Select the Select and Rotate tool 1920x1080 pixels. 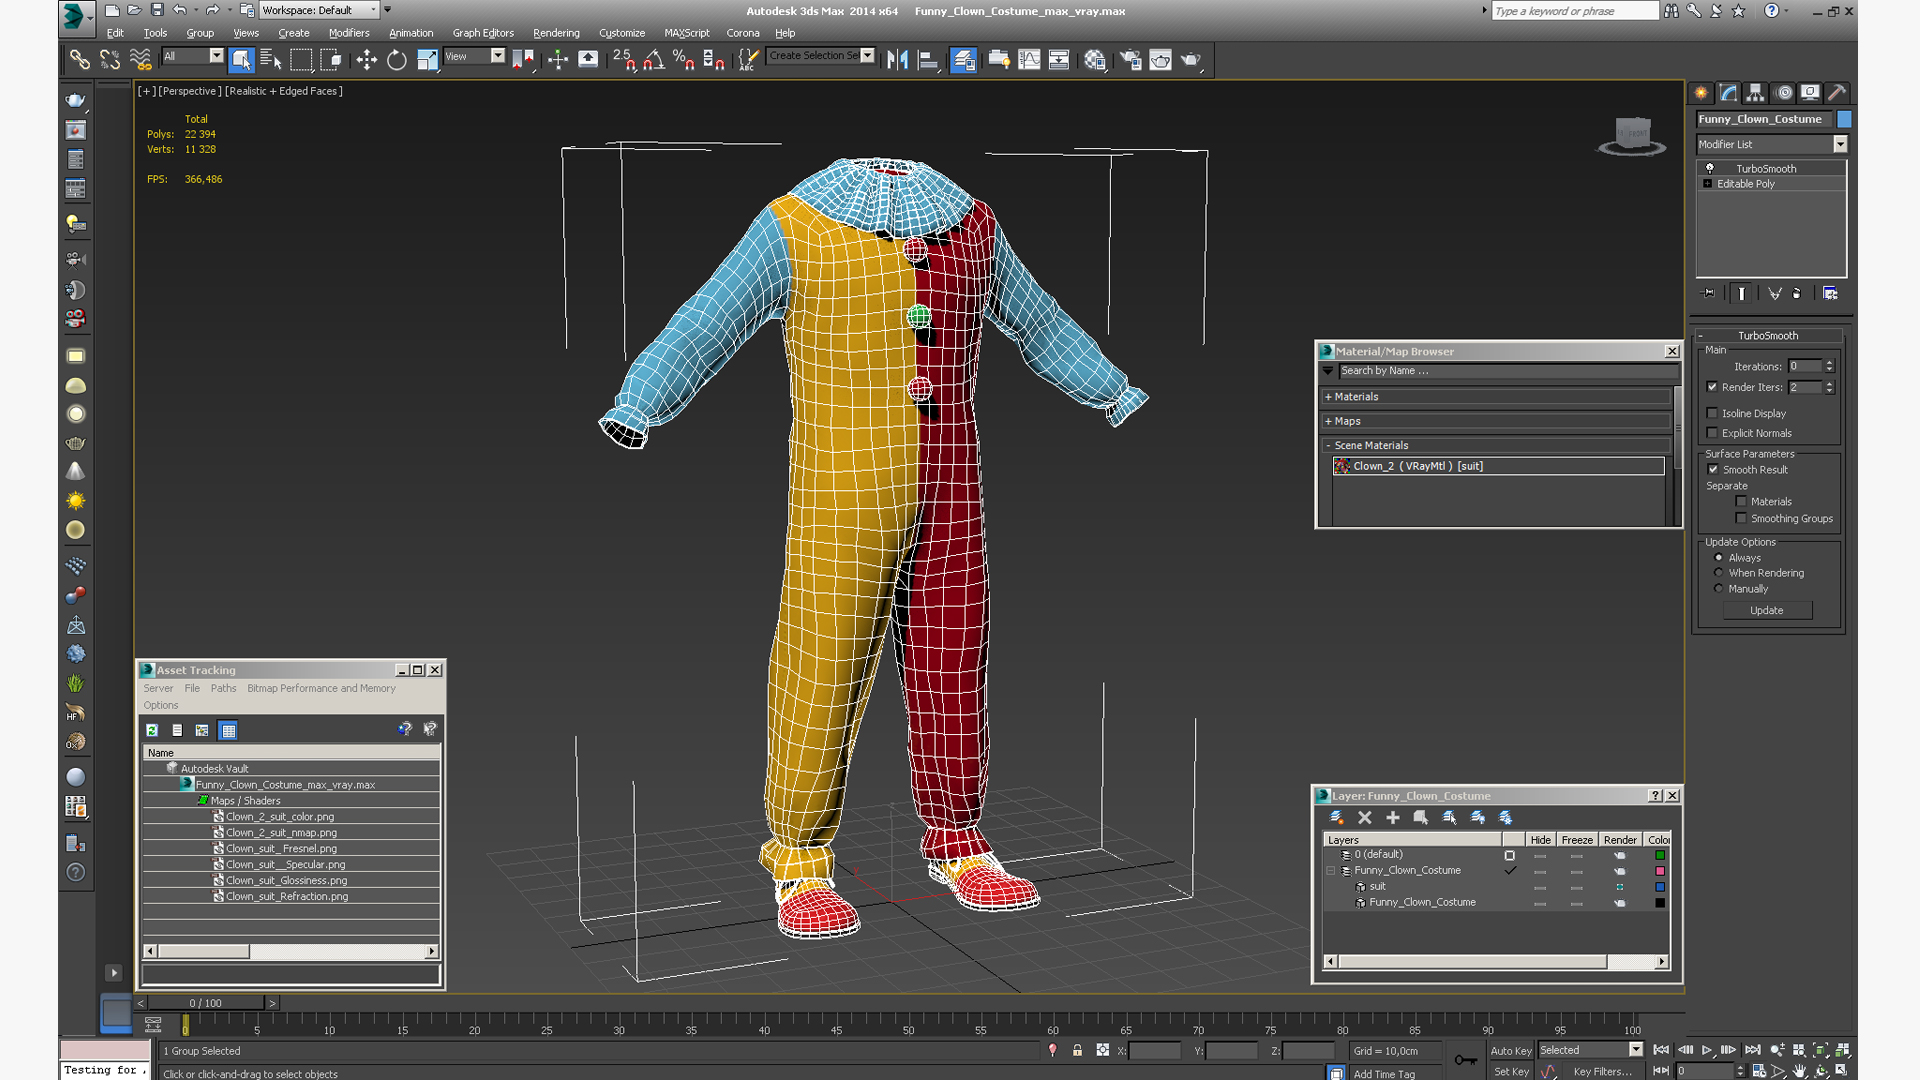tap(397, 60)
